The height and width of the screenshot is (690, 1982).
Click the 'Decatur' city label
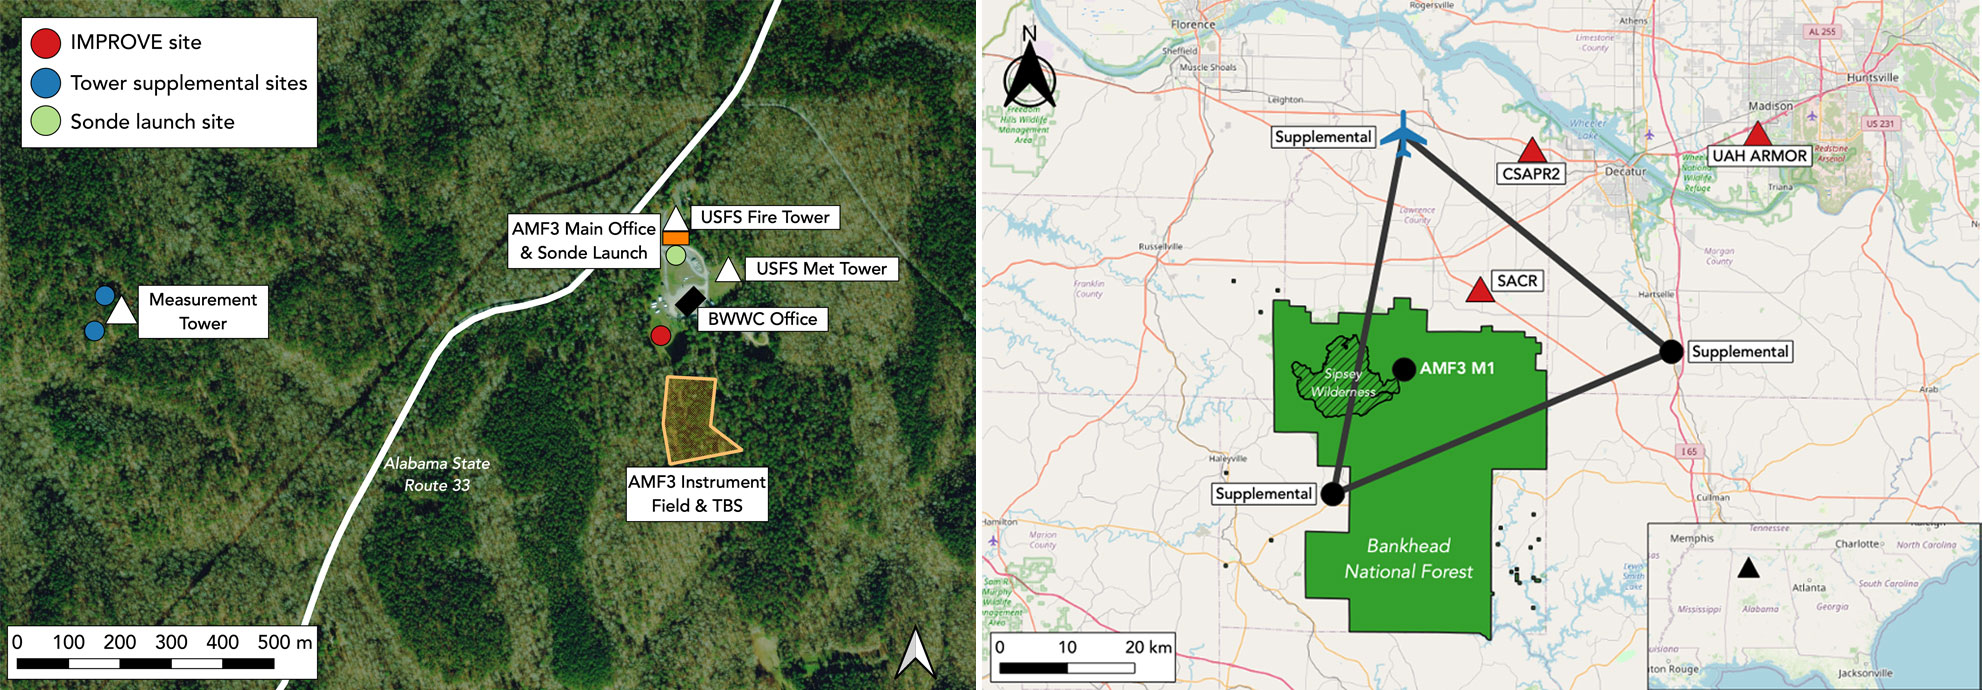pos(1625,172)
